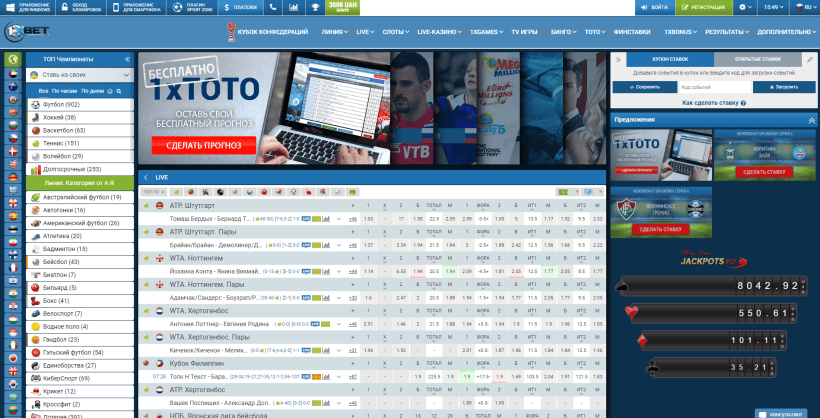Expand markets chevron for Томаш Бердых match
The height and width of the screenshot is (418, 820).
pos(339,219)
